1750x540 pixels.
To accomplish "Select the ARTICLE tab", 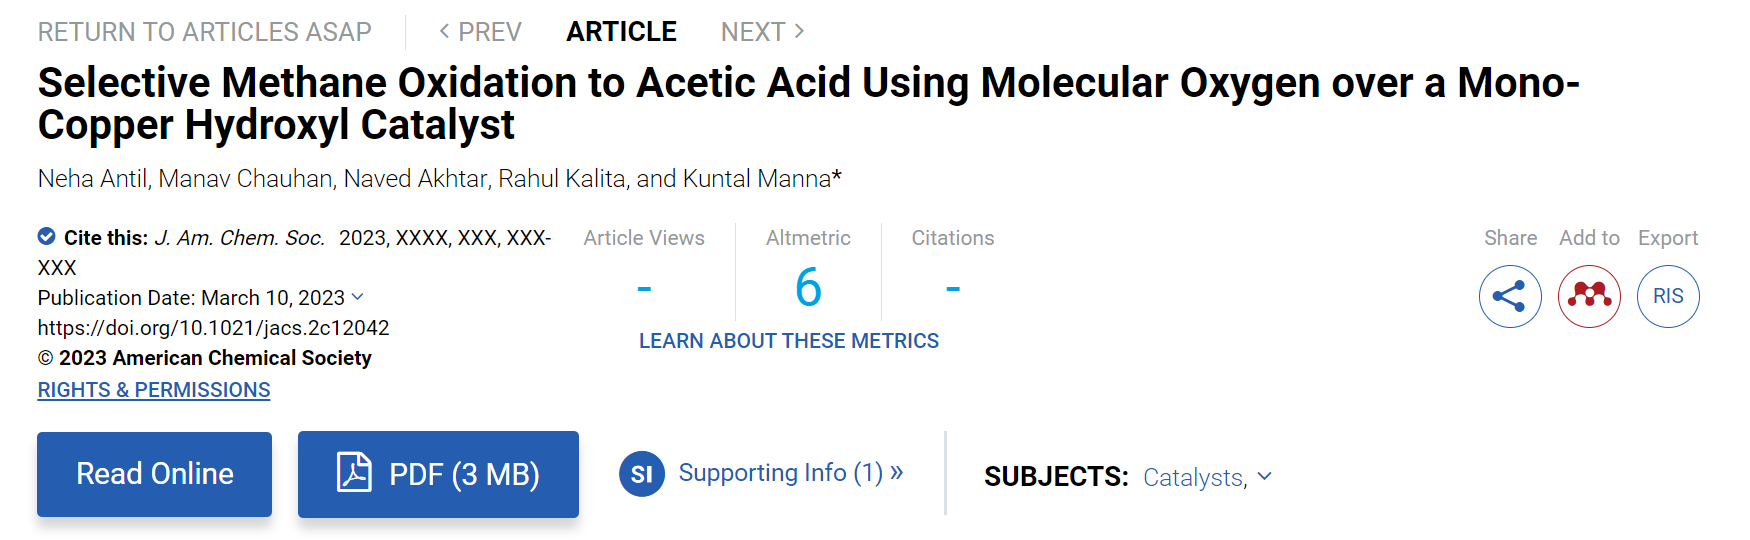I will coord(621,32).
